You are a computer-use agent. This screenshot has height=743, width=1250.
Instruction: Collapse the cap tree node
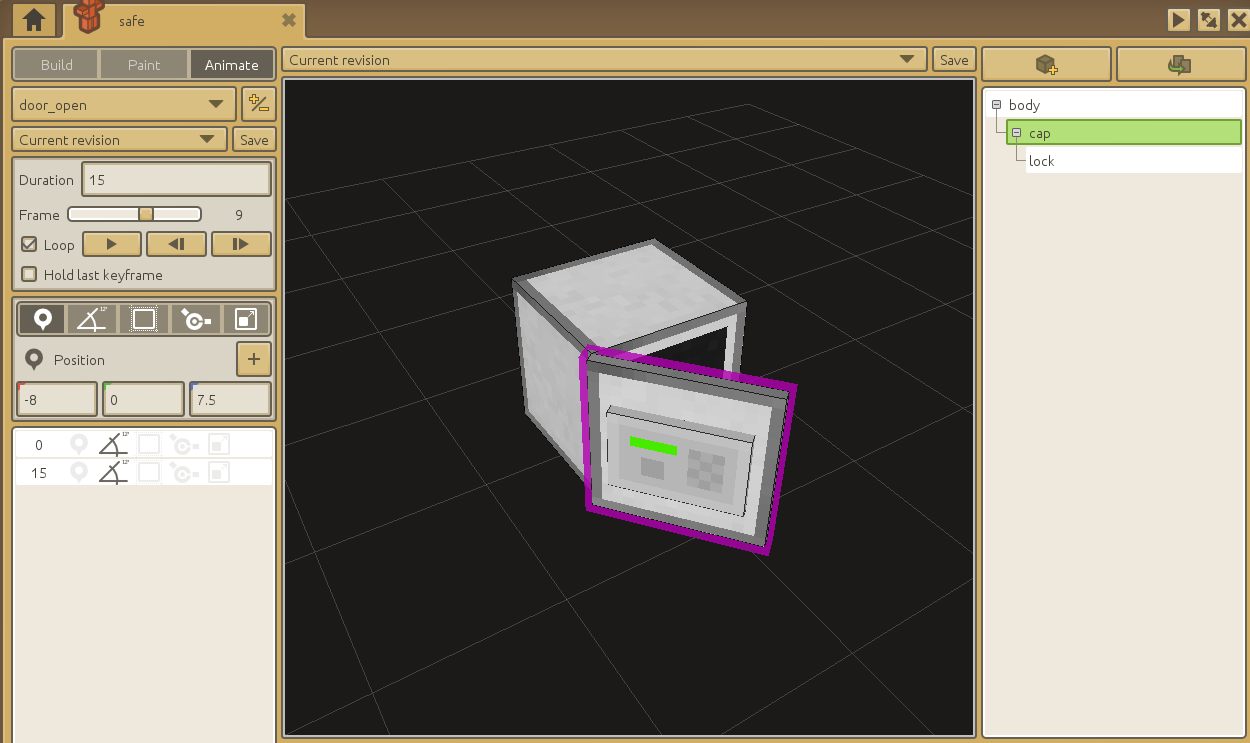click(x=1016, y=133)
